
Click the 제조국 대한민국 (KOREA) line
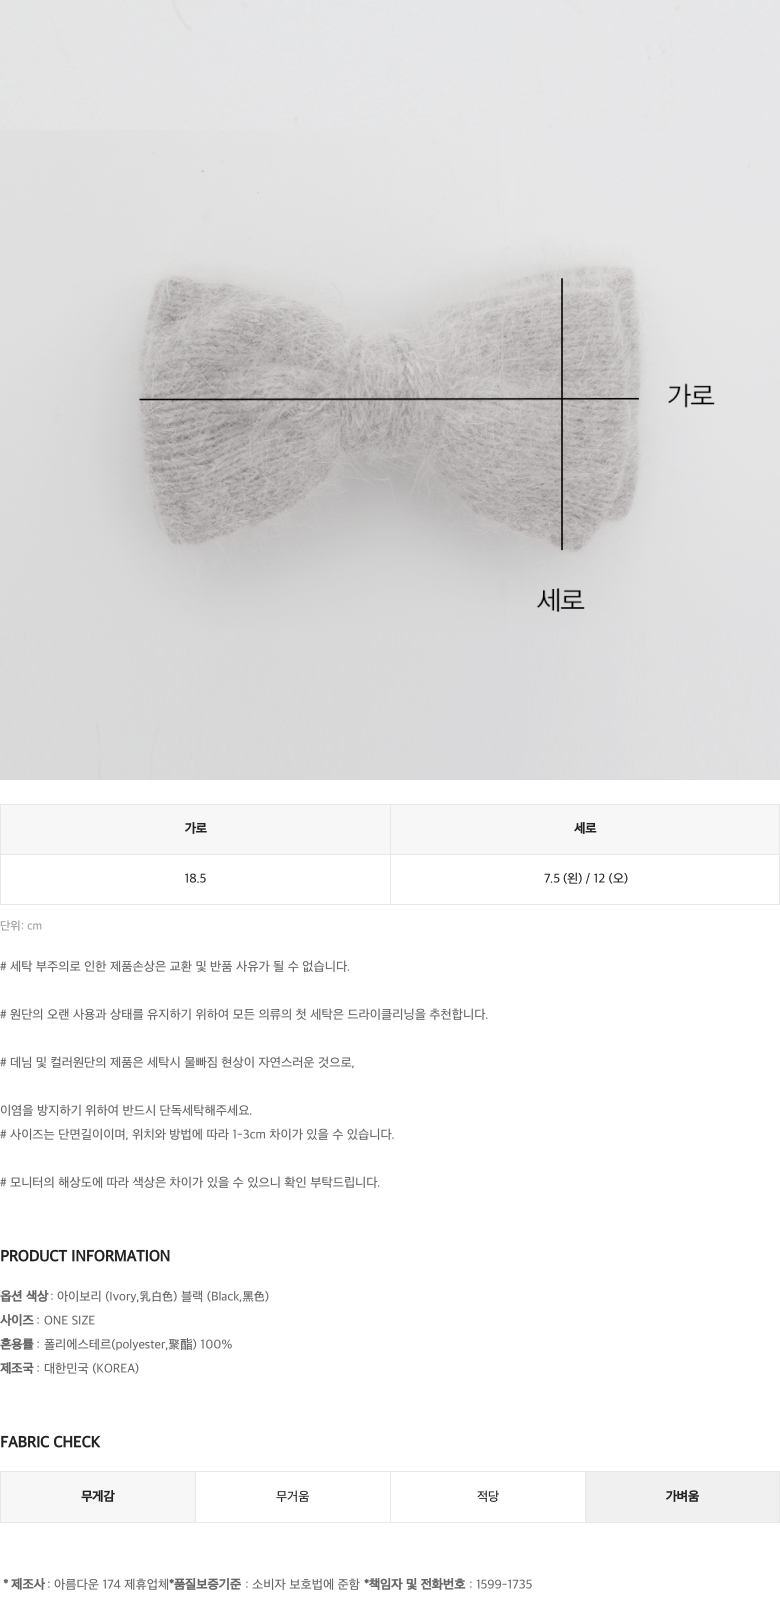point(70,1368)
